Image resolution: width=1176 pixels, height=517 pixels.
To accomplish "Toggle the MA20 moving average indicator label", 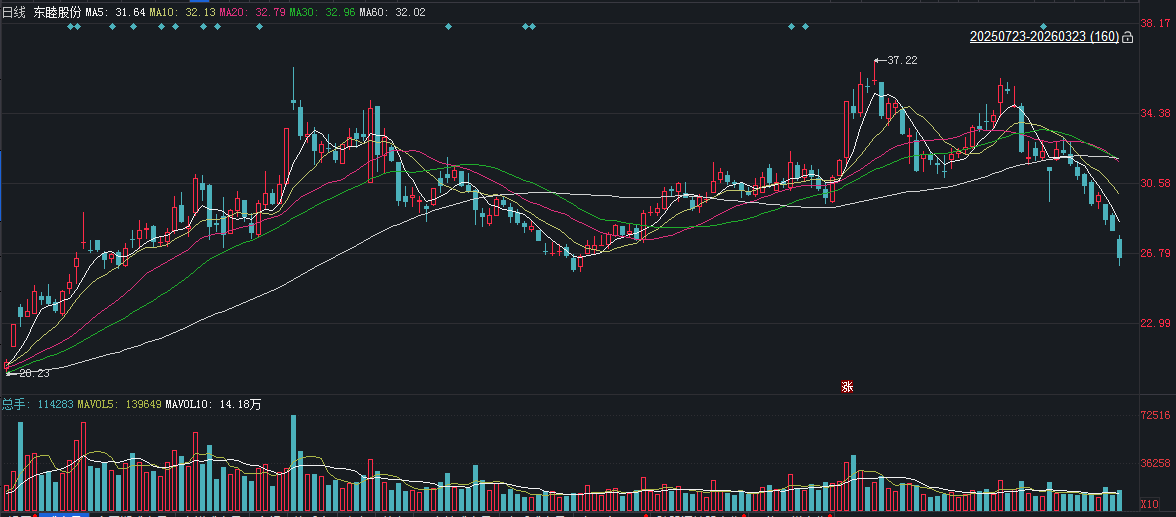I will point(242,12).
